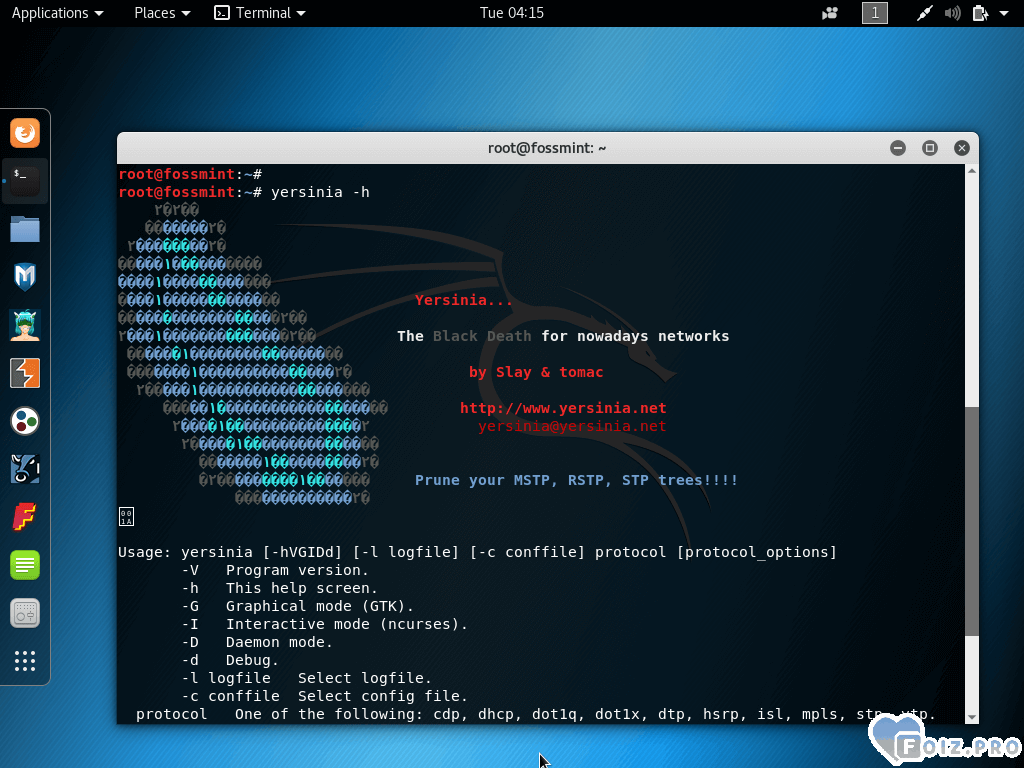The height and width of the screenshot is (768, 1024).
Task: Open the Terminal app menu in top bar
Action: [x=261, y=13]
